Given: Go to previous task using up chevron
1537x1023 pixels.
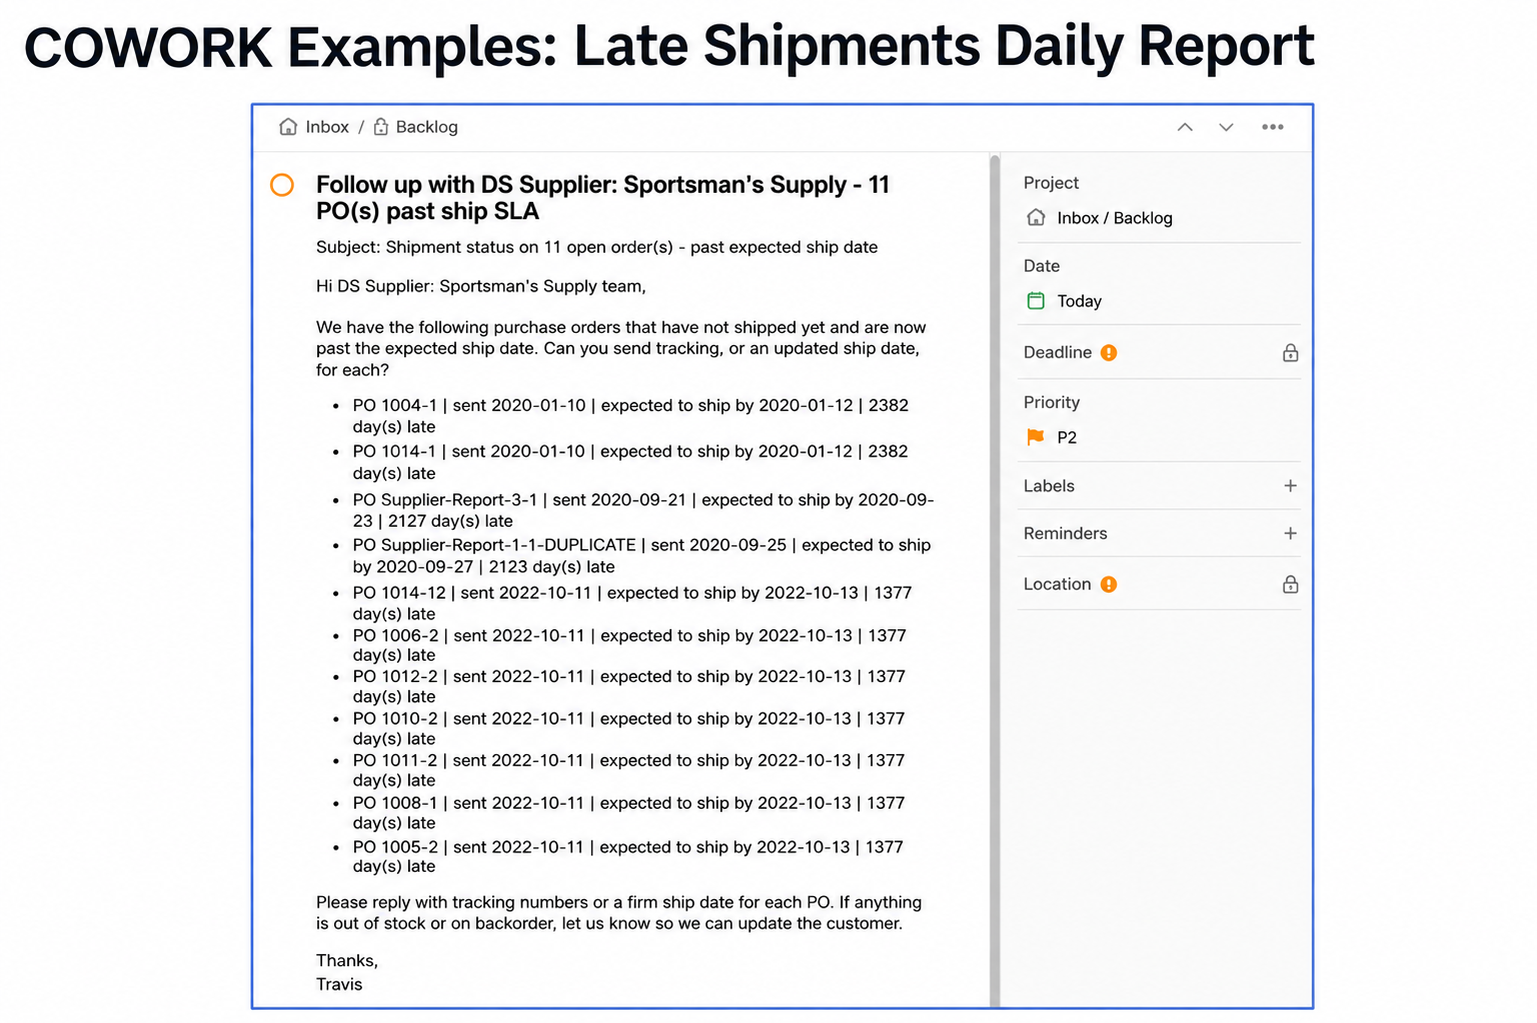Looking at the screenshot, I should click(1185, 127).
